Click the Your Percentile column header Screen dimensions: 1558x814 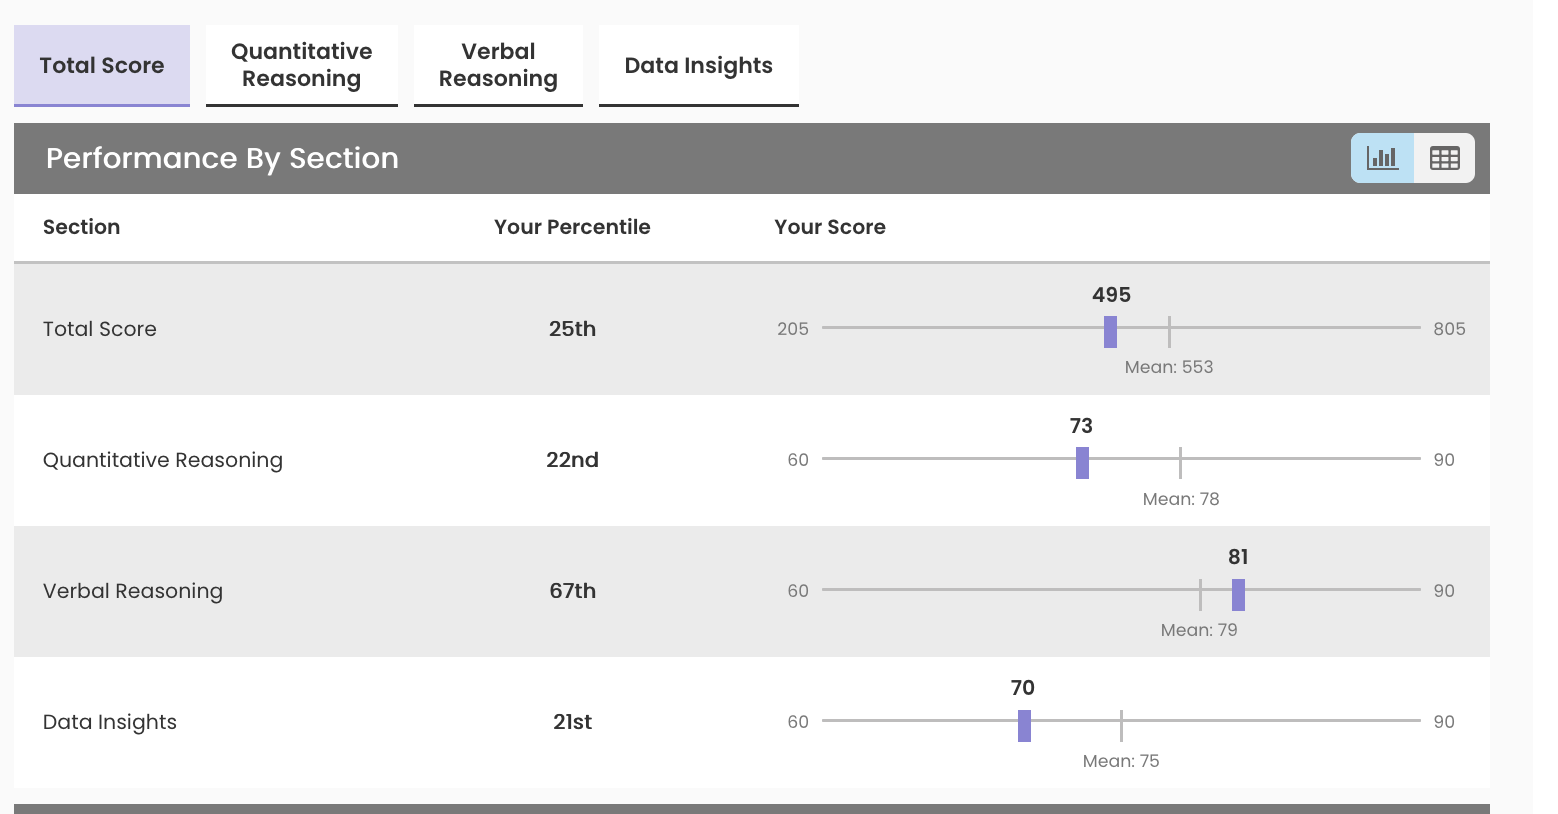(572, 227)
